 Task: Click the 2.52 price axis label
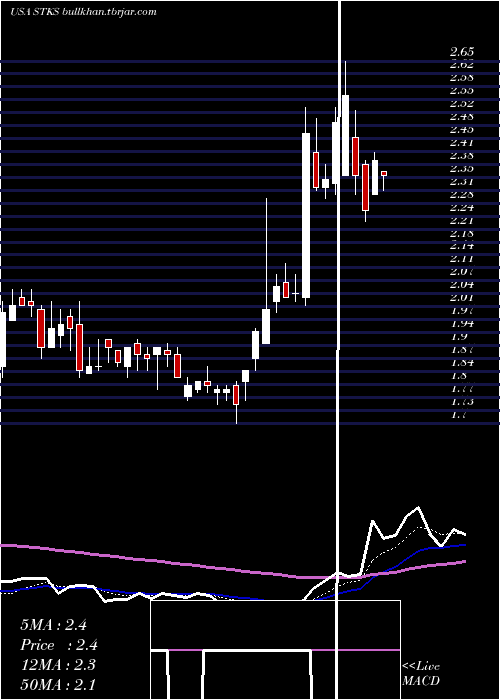pyautogui.click(x=462, y=104)
